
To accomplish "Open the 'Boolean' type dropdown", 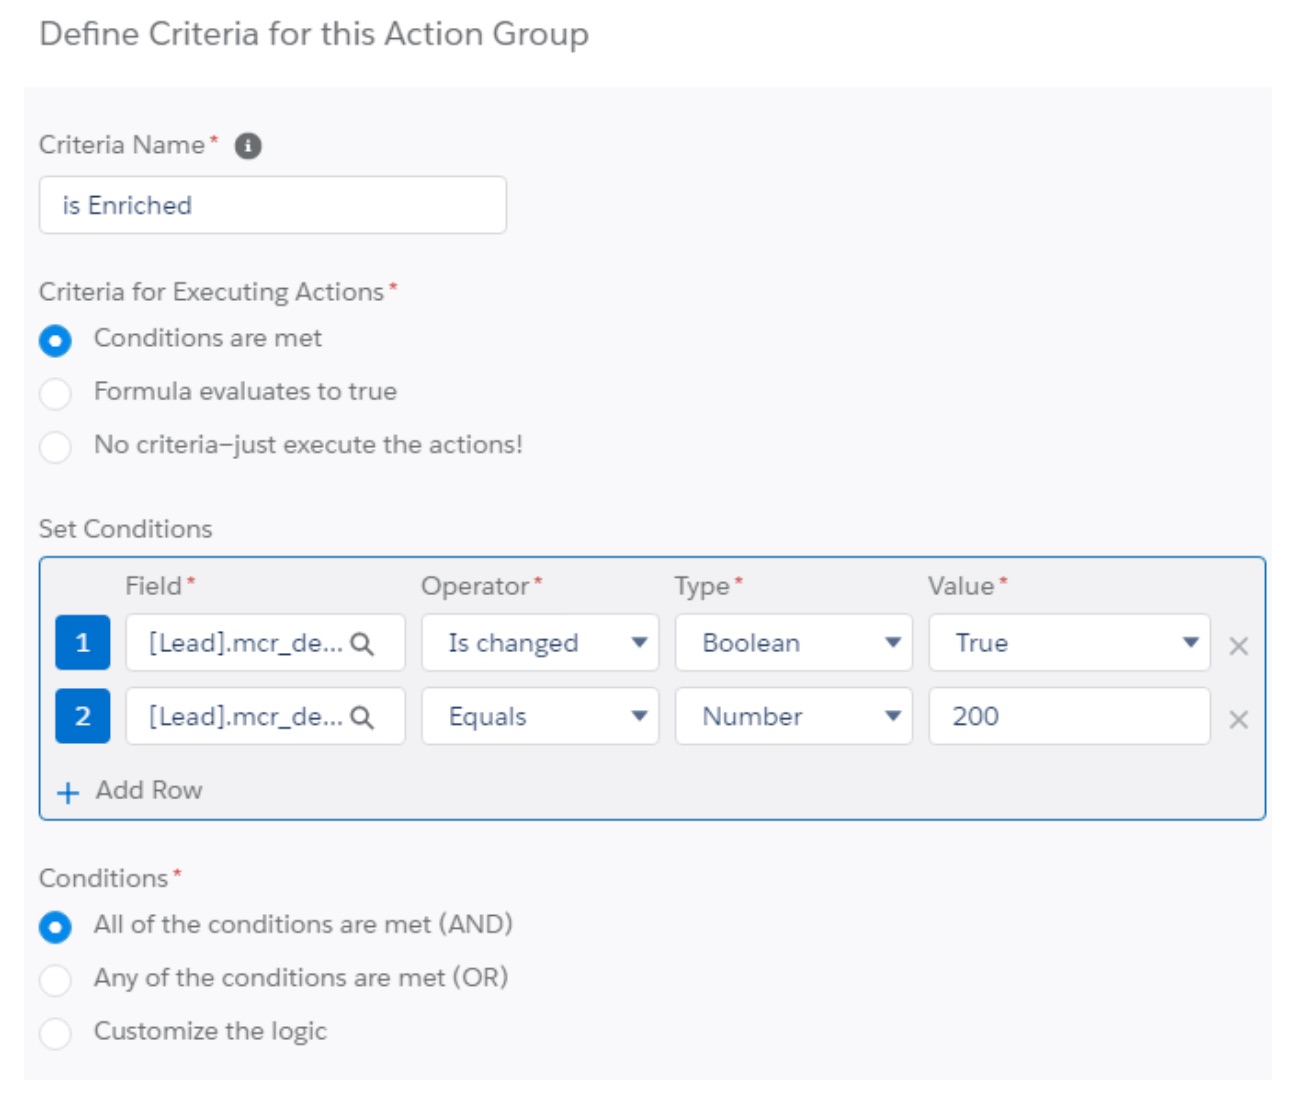I will point(794,642).
